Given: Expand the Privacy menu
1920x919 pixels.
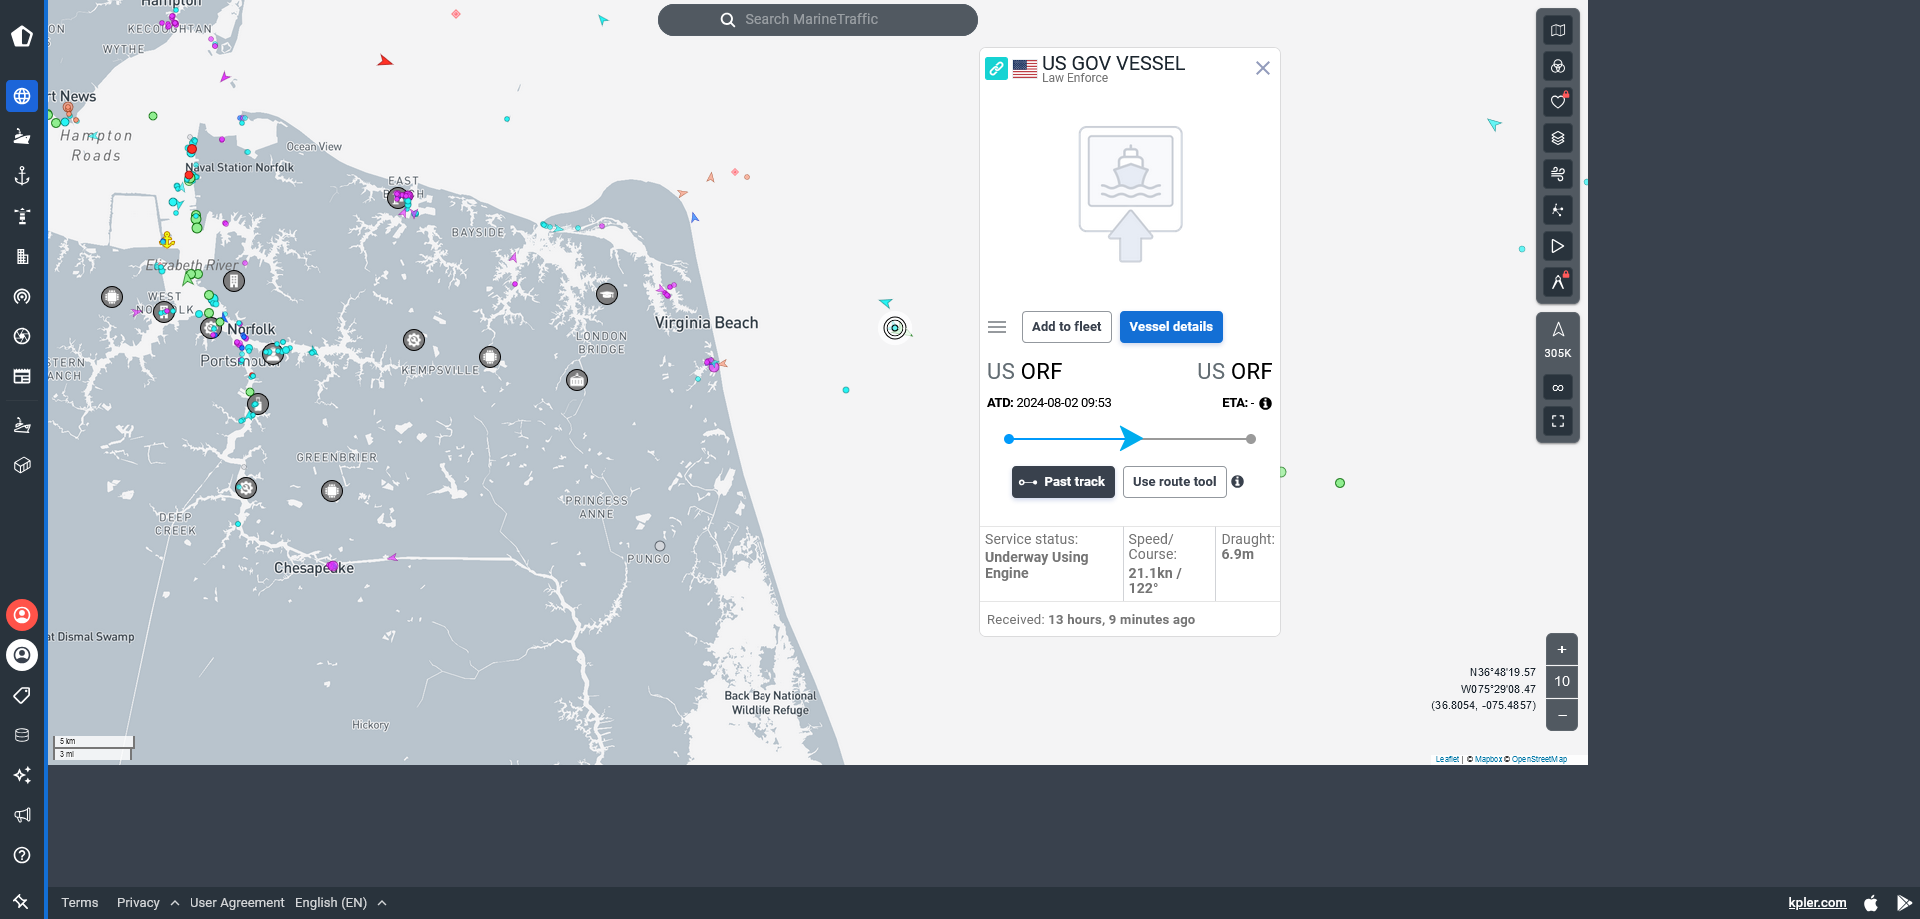Looking at the screenshot, I should pos(148,902).
